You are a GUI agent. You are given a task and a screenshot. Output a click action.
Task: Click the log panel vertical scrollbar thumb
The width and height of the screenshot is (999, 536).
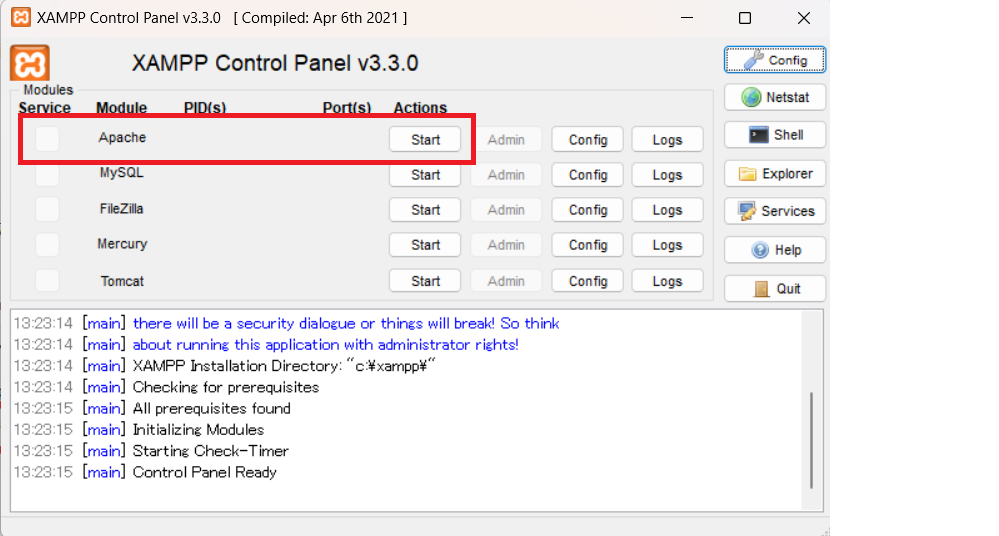[811, 440]
